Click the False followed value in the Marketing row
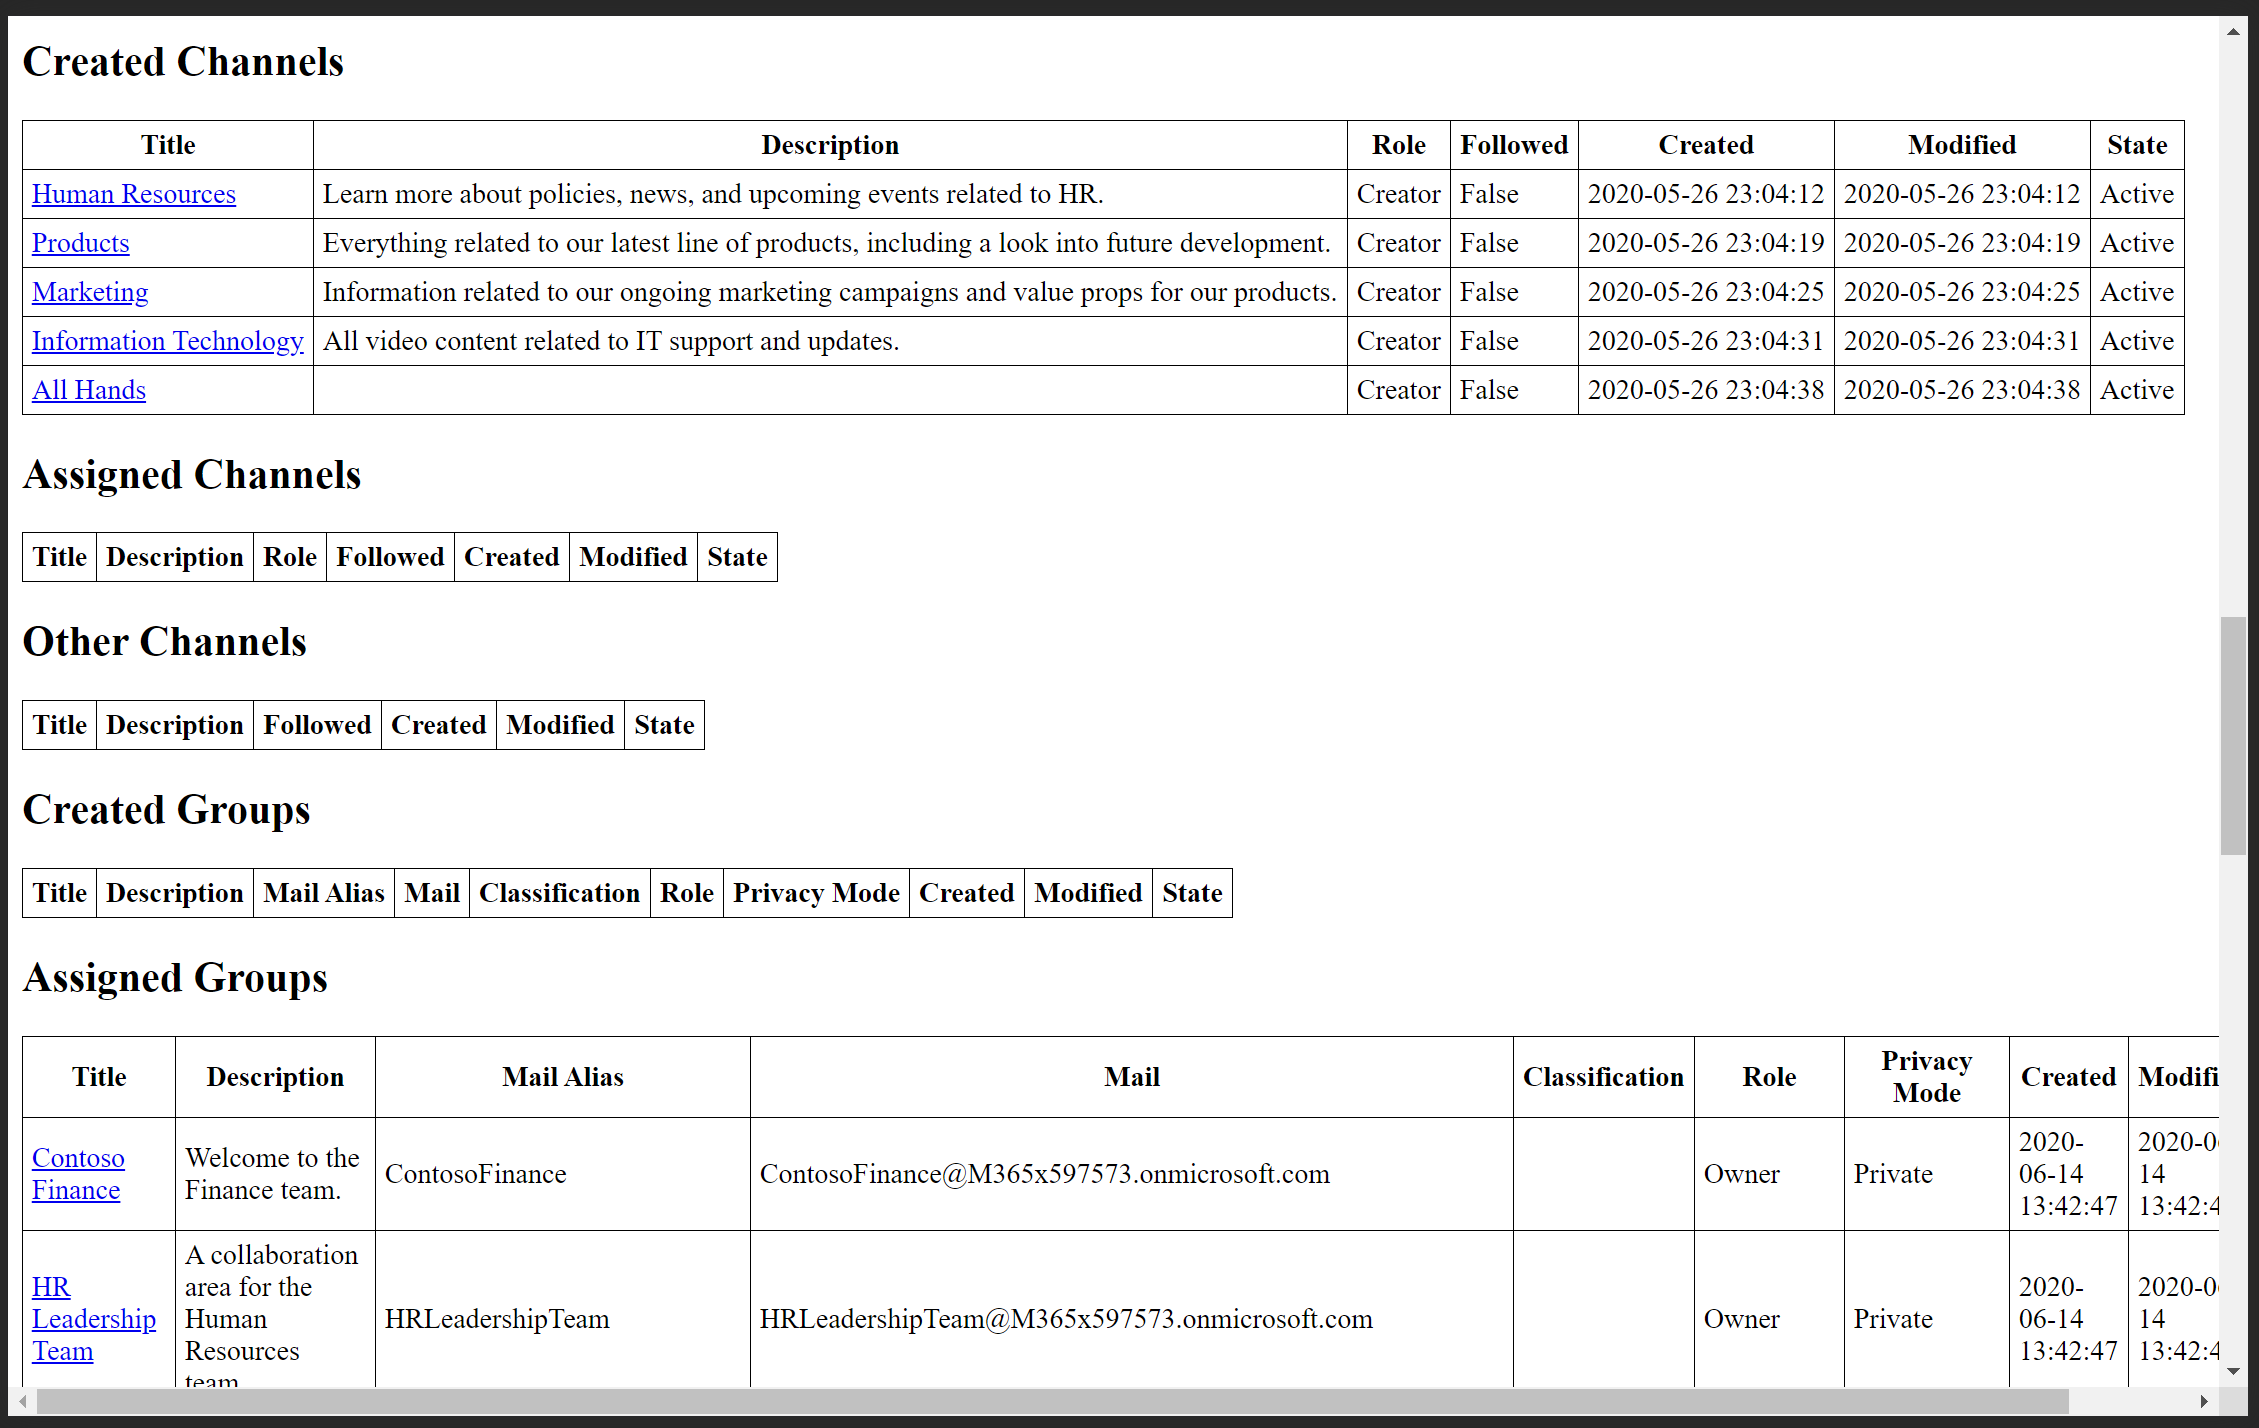 pos(1489,292)
